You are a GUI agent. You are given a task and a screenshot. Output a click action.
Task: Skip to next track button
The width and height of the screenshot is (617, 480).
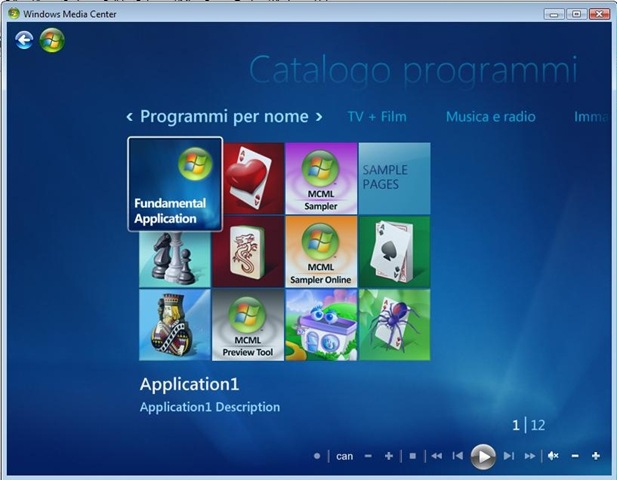click(509, 456)
